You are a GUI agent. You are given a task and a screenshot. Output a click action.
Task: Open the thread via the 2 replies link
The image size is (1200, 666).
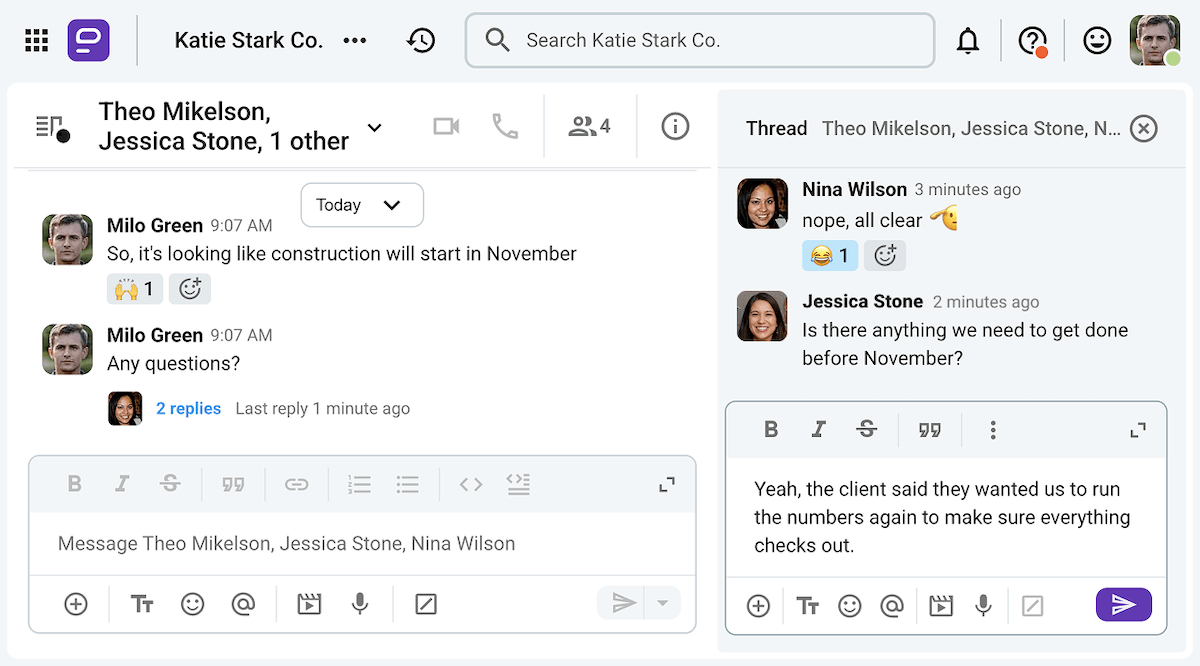click(189, 408)
